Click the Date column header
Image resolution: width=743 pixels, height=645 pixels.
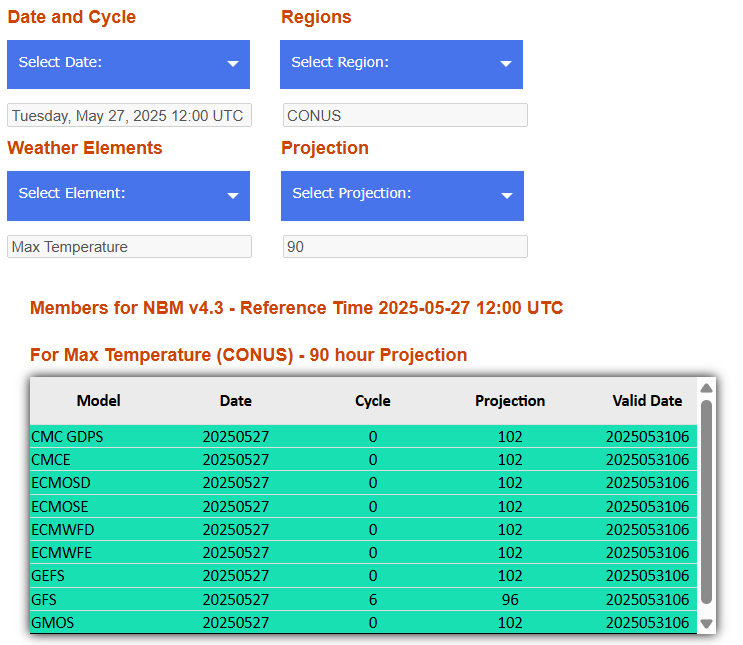pos(236,401)
